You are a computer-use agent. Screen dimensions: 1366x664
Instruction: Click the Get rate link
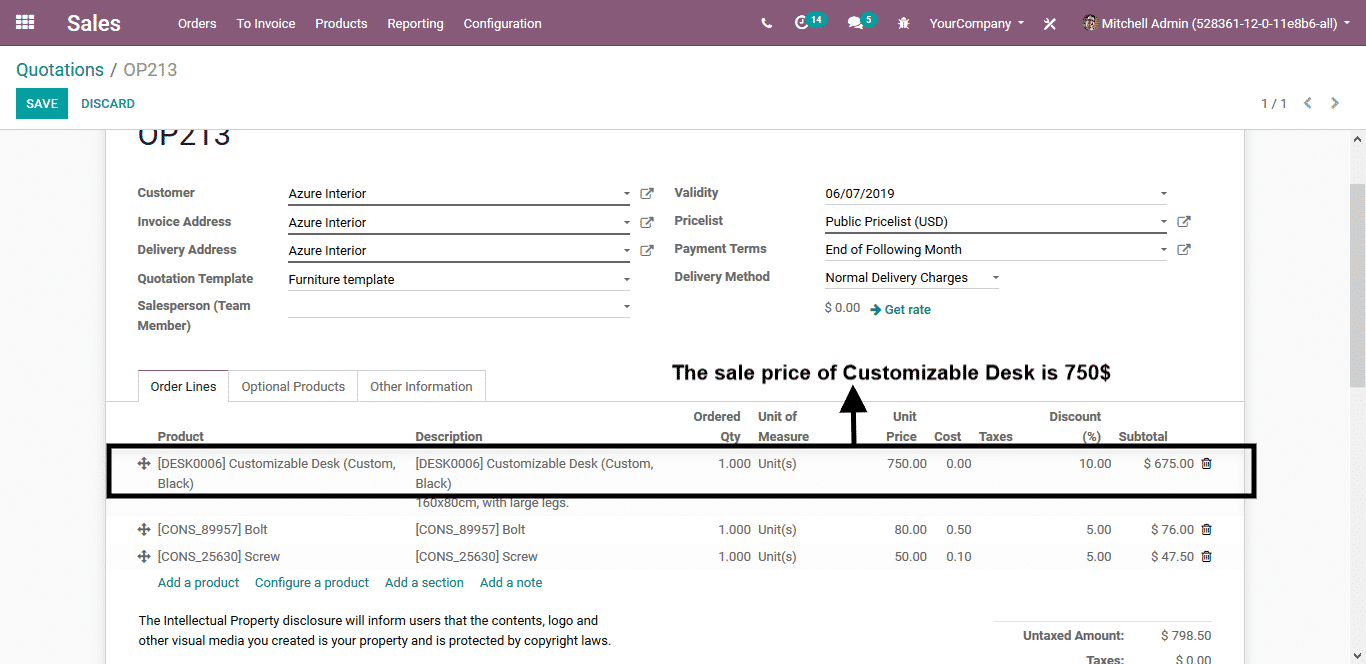tap(901, 310)
